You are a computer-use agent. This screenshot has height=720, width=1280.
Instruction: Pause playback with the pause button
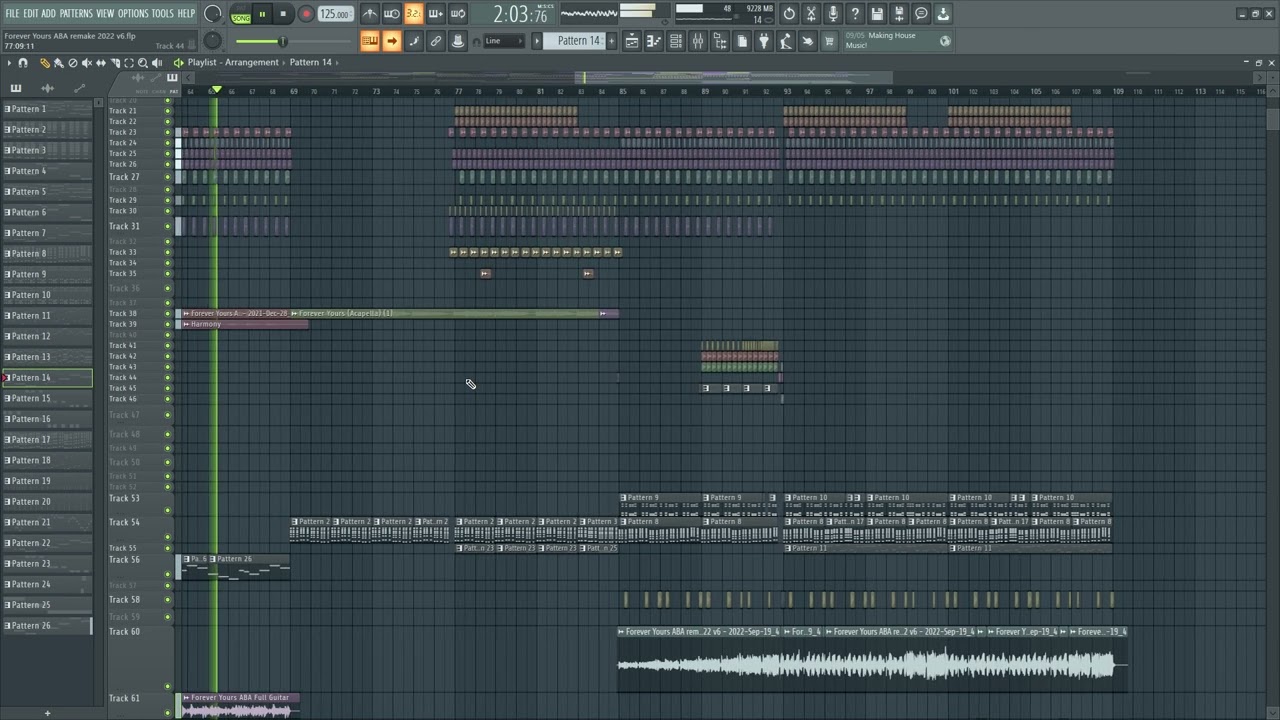[262, 14]
